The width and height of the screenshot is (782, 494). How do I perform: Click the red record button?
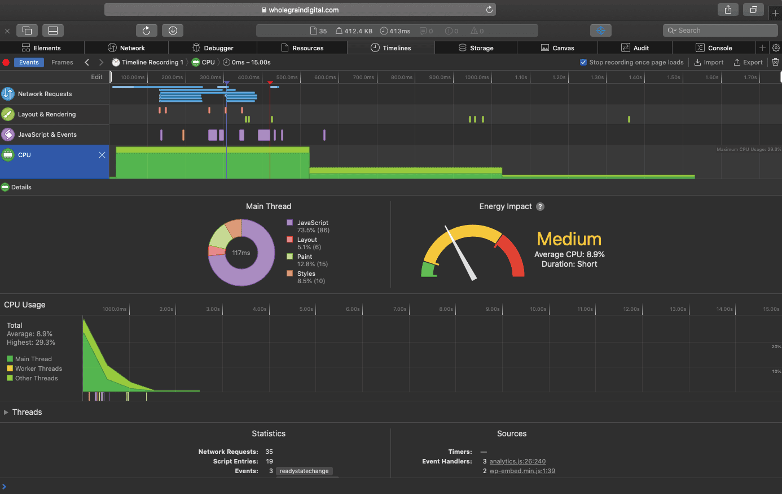point(6,62)
